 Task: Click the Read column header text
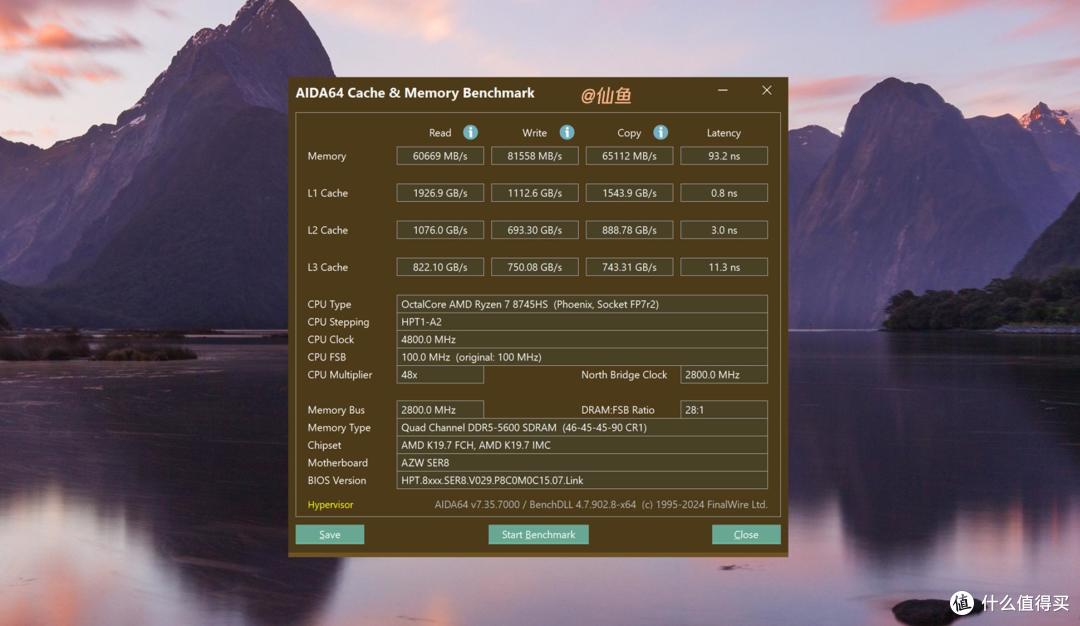pyautogui.click(x=440, y=133)
